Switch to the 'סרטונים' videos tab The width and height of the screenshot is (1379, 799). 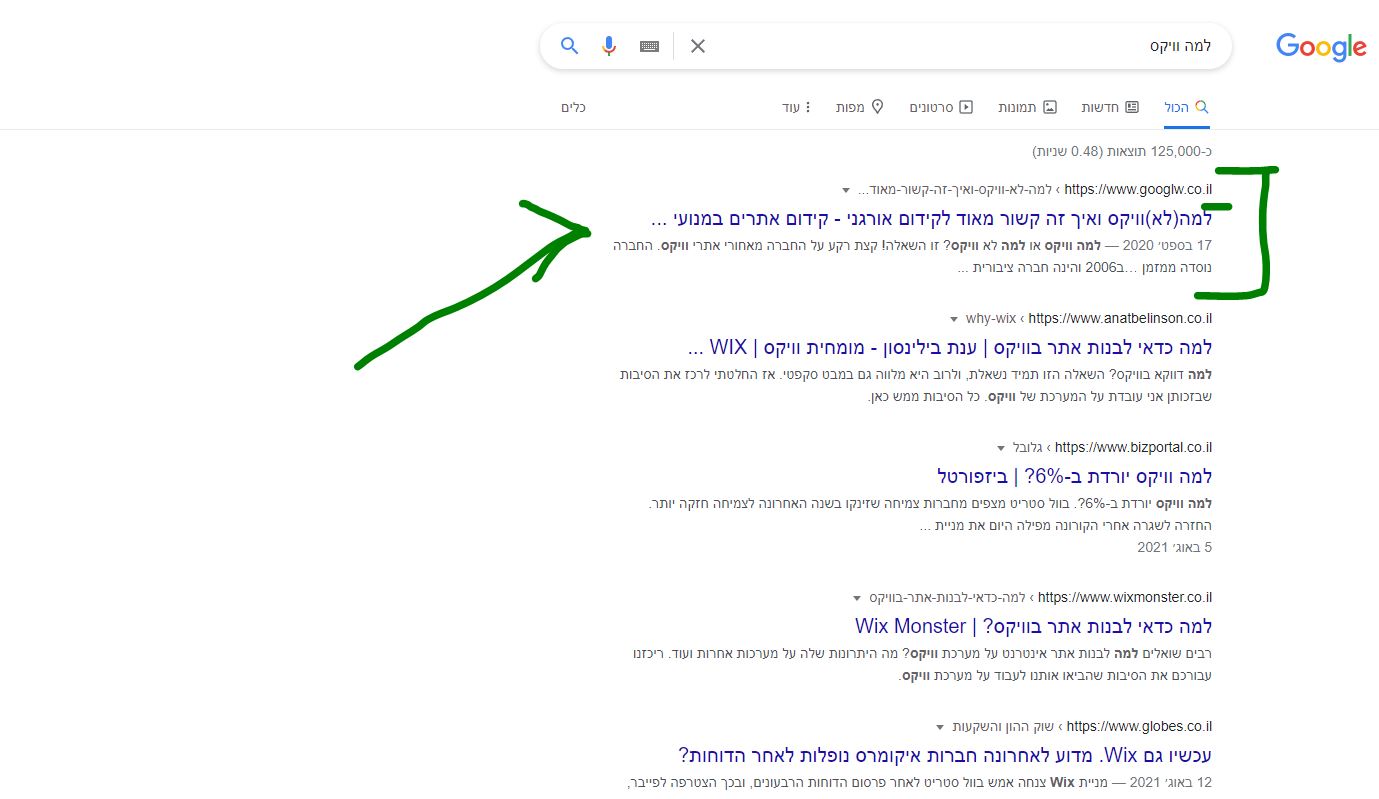[x=941, y=107]
